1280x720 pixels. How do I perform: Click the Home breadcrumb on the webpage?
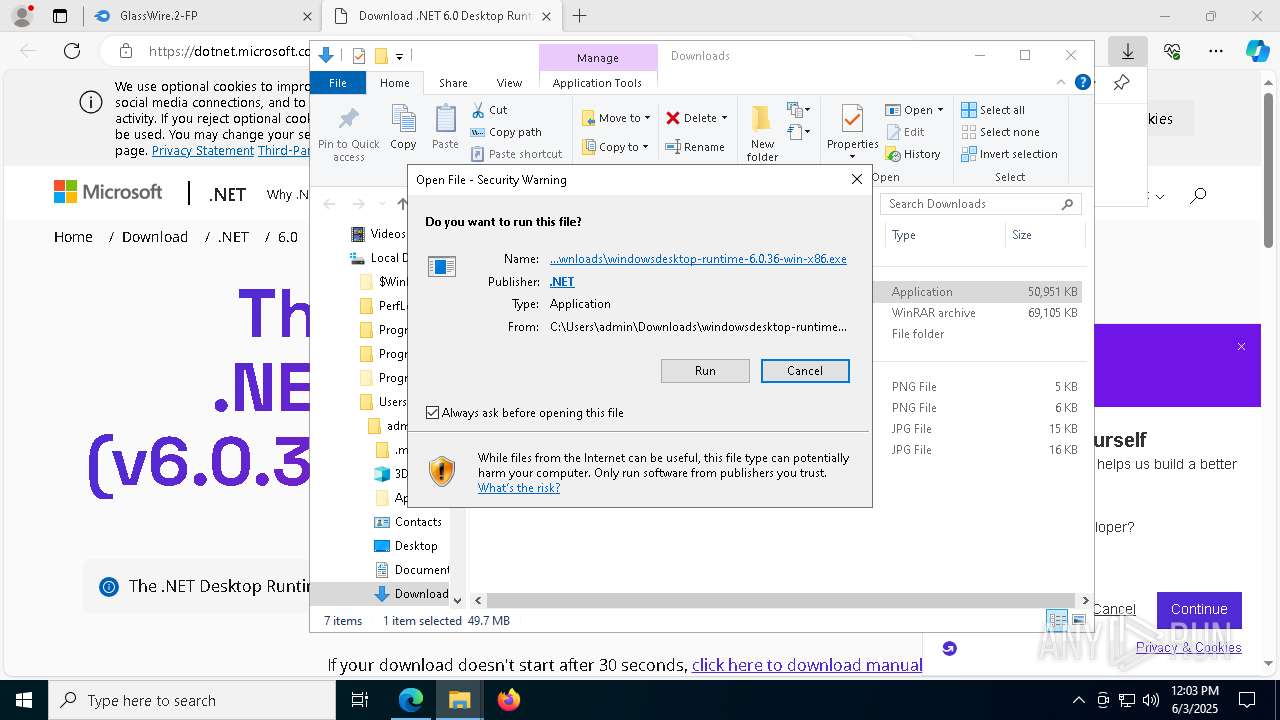pyautogui.click(x=73, y=237)
